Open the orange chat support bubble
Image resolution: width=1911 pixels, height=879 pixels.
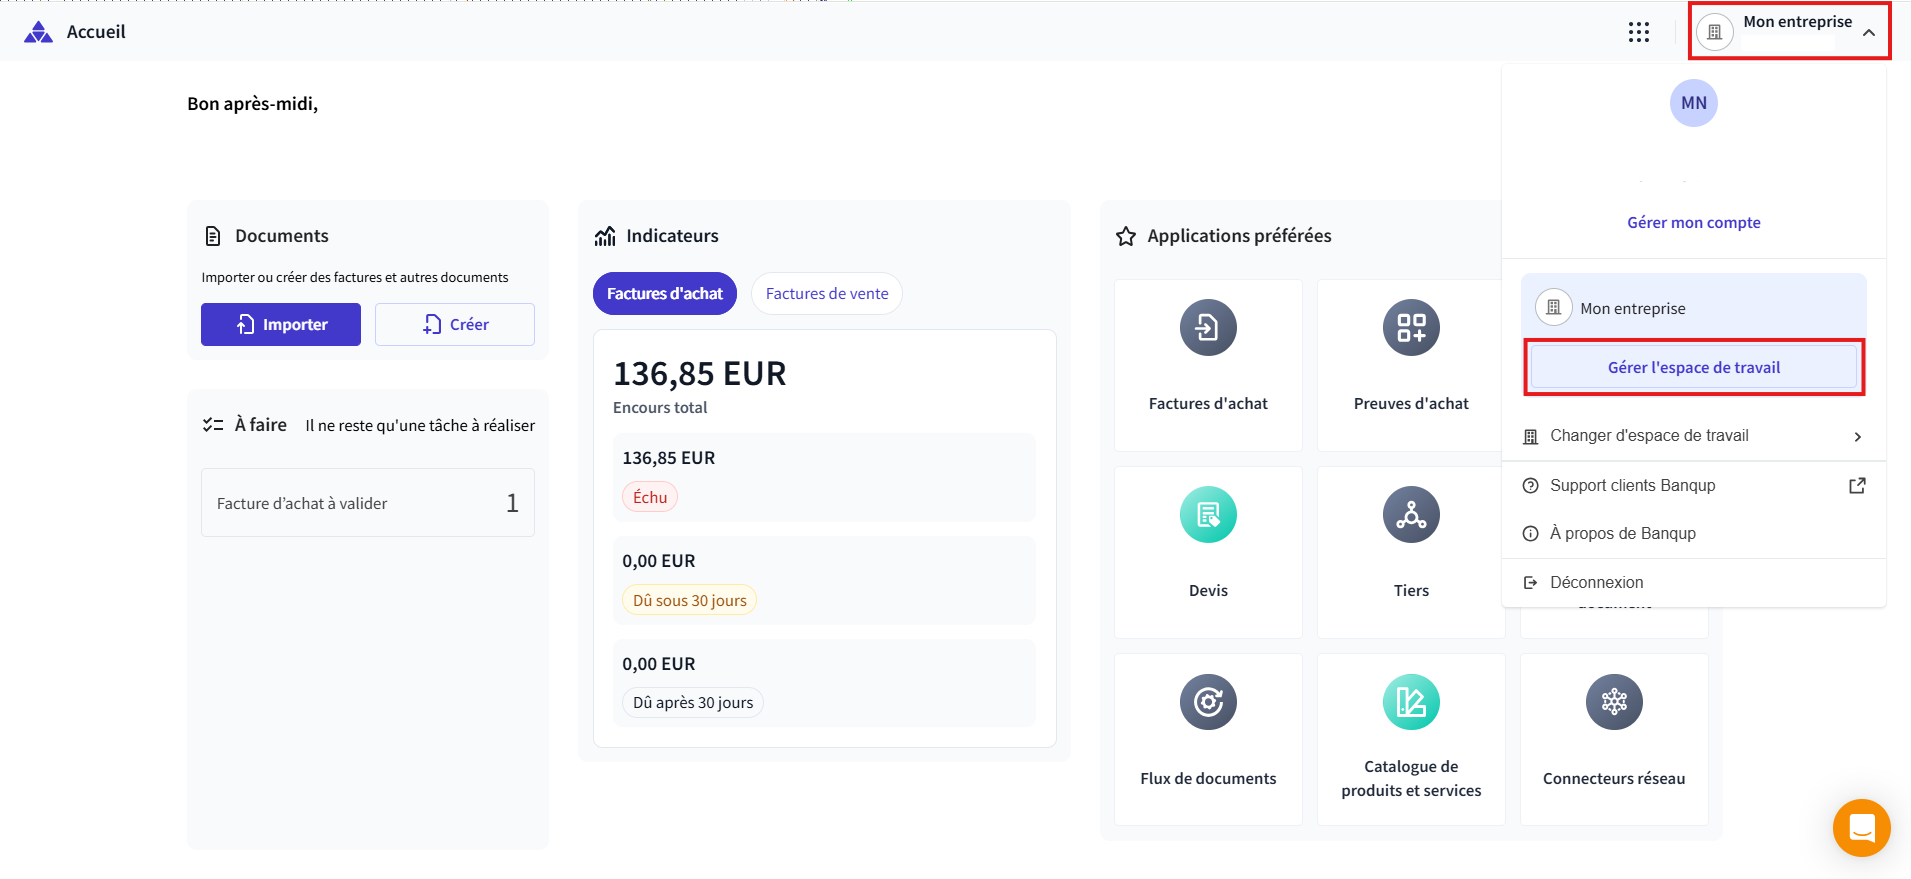pyautogui.click(x=1861, y=828)
